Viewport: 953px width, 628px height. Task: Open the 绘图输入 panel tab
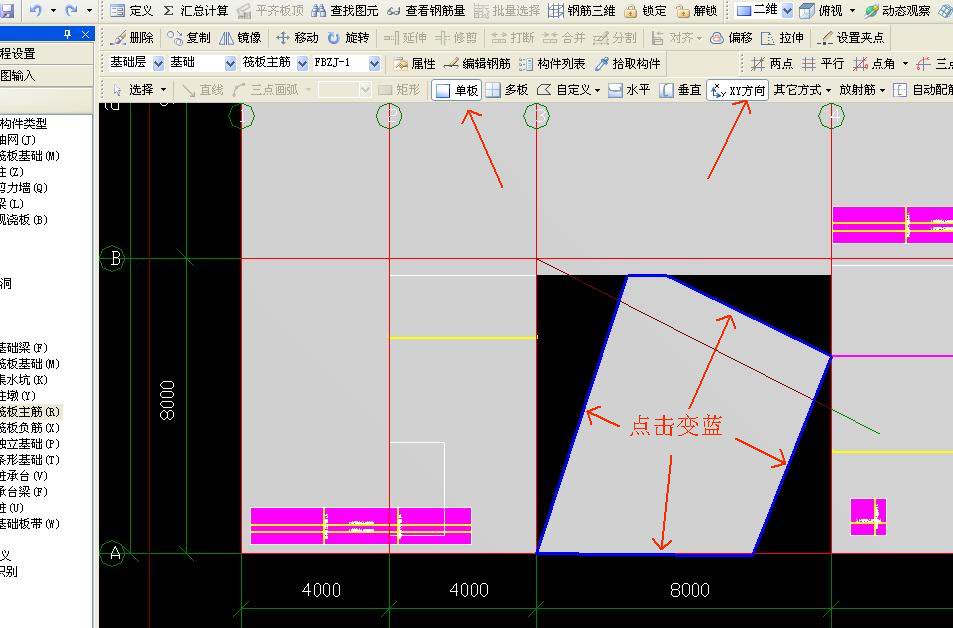(x=46, y=75)
